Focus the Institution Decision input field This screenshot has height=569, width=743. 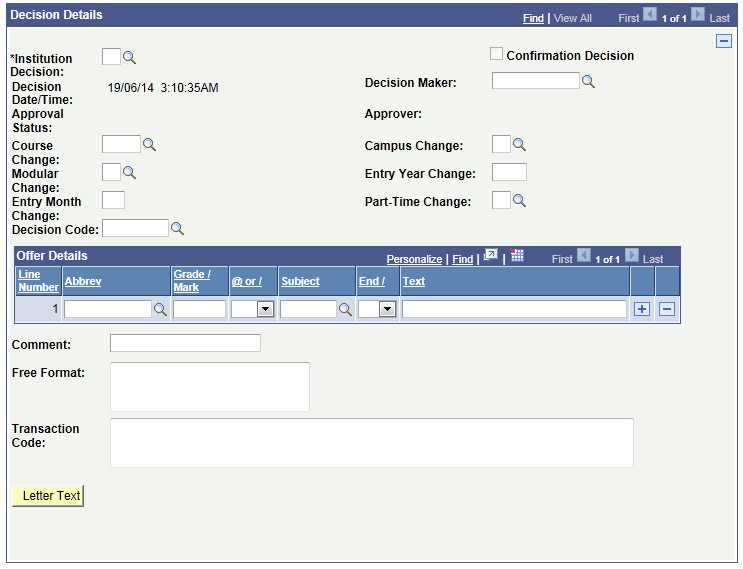pyautogui.click(x=111, y=57)
